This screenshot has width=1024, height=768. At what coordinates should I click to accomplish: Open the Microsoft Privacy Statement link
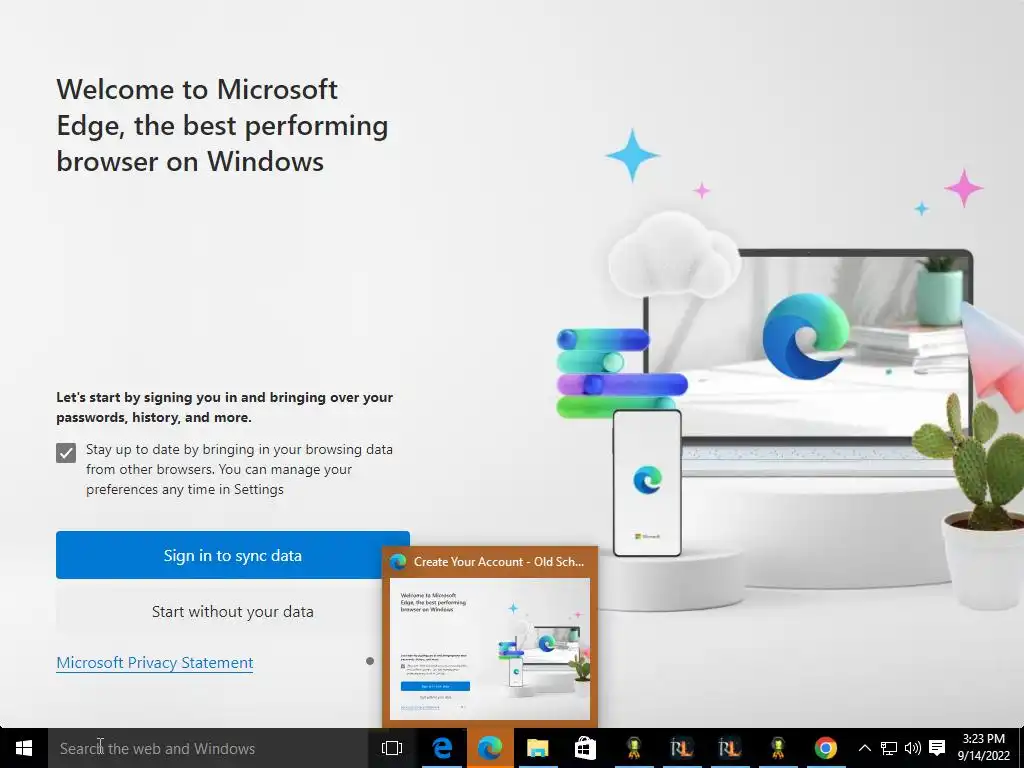tap(155, 662)
